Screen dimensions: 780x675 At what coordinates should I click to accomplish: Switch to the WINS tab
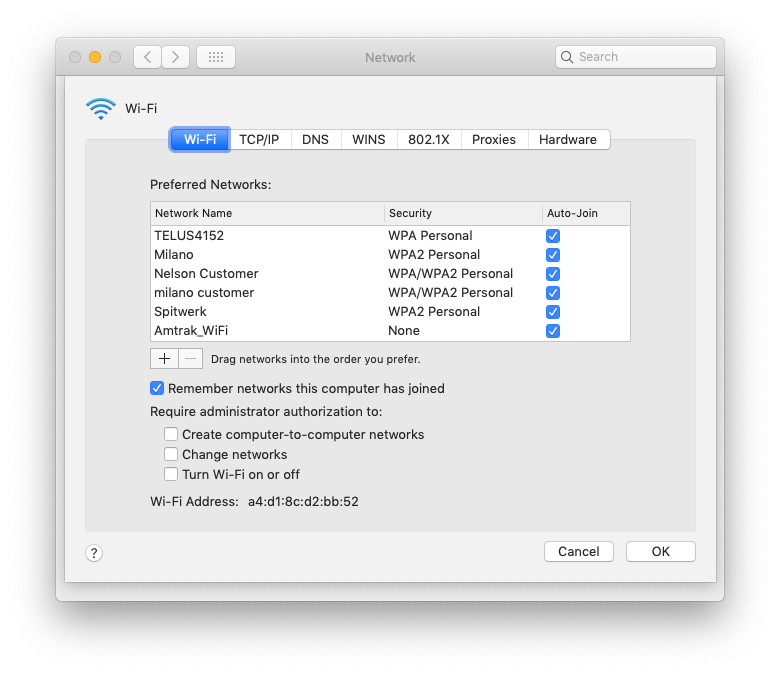pos(369,139)
